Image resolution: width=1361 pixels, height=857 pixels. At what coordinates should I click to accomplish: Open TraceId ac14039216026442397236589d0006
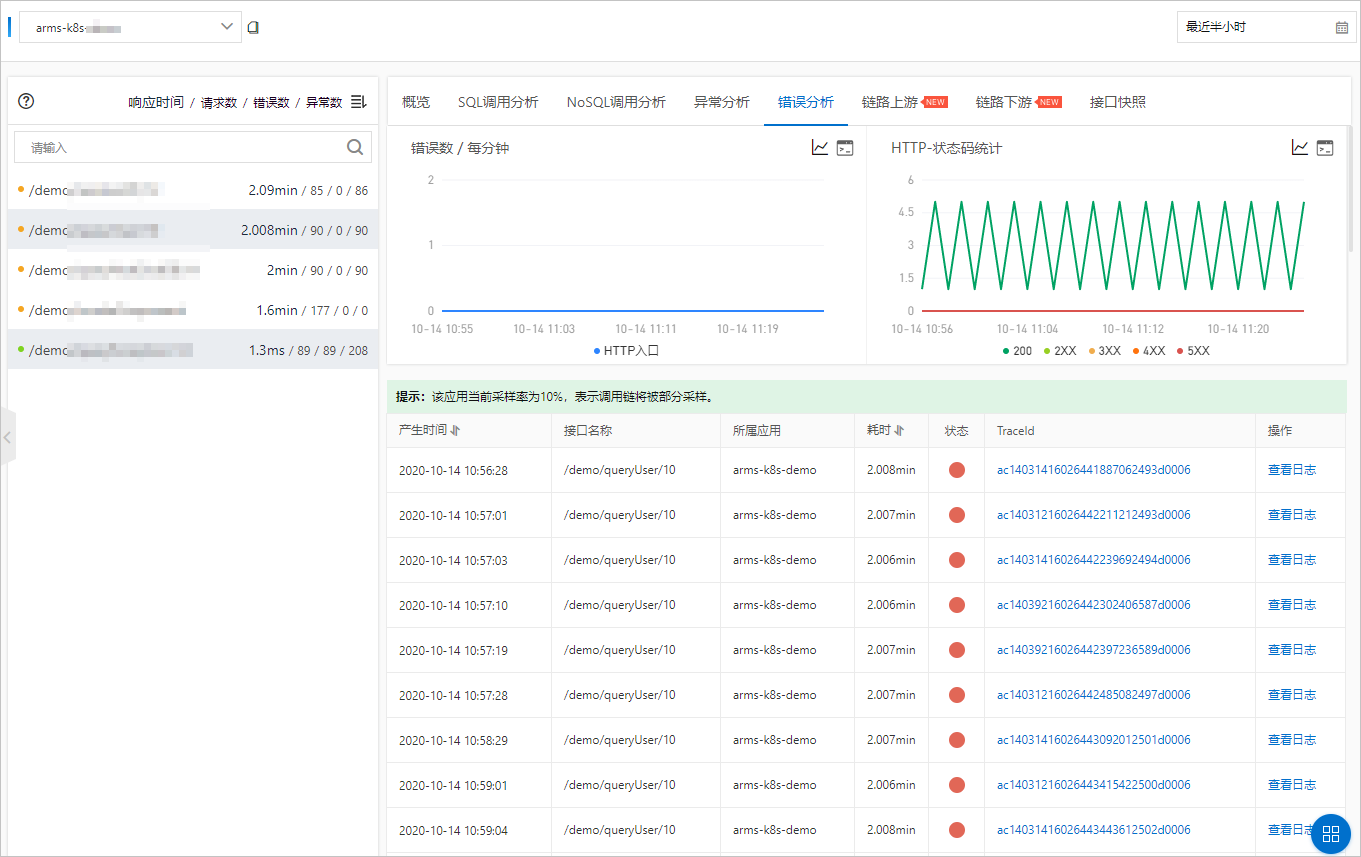pos(1093,650)
